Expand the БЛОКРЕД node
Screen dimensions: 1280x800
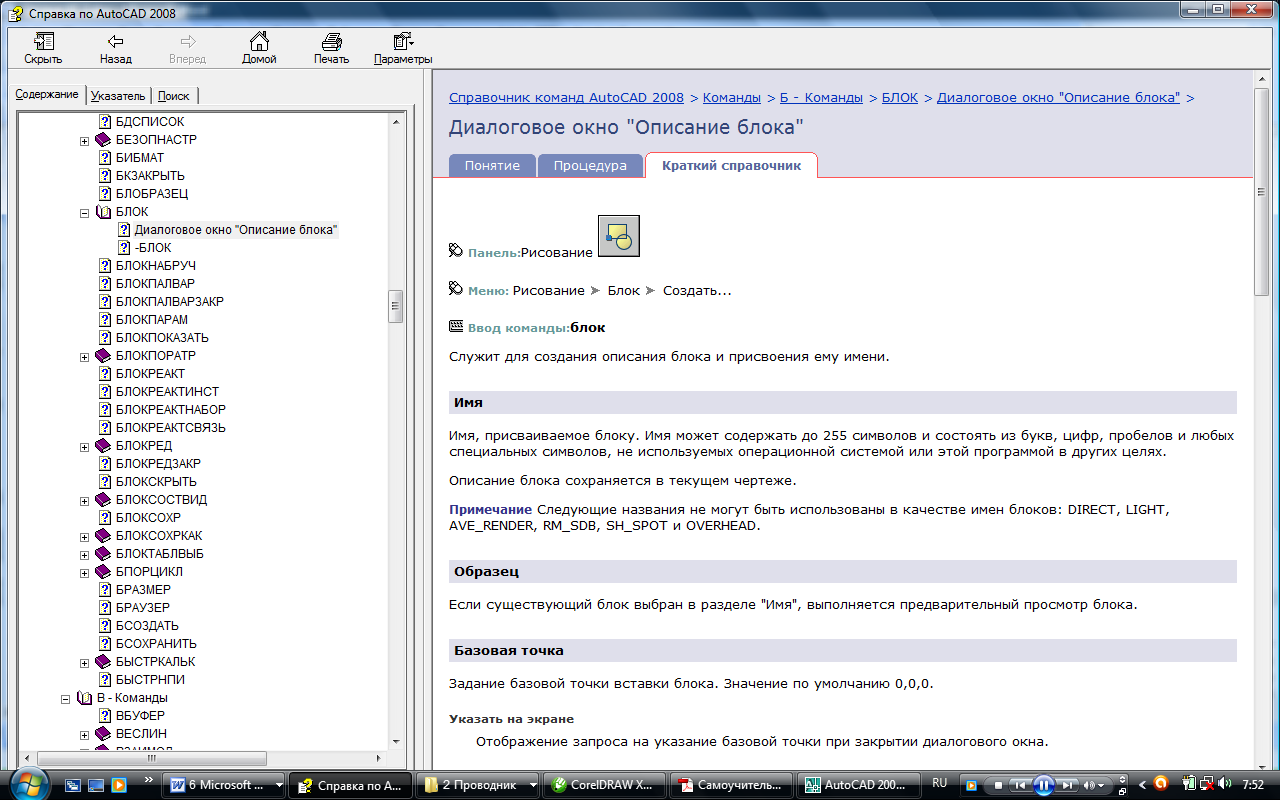(x=85, y=446)
